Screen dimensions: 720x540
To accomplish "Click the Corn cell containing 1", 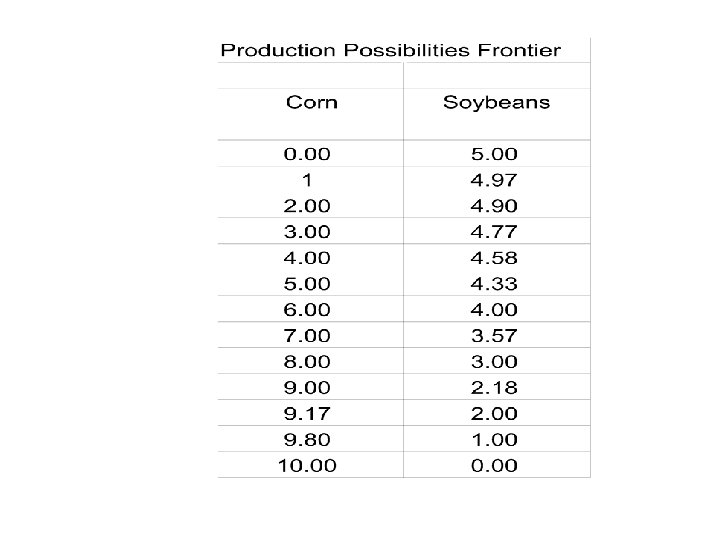I will click(308, 180).
